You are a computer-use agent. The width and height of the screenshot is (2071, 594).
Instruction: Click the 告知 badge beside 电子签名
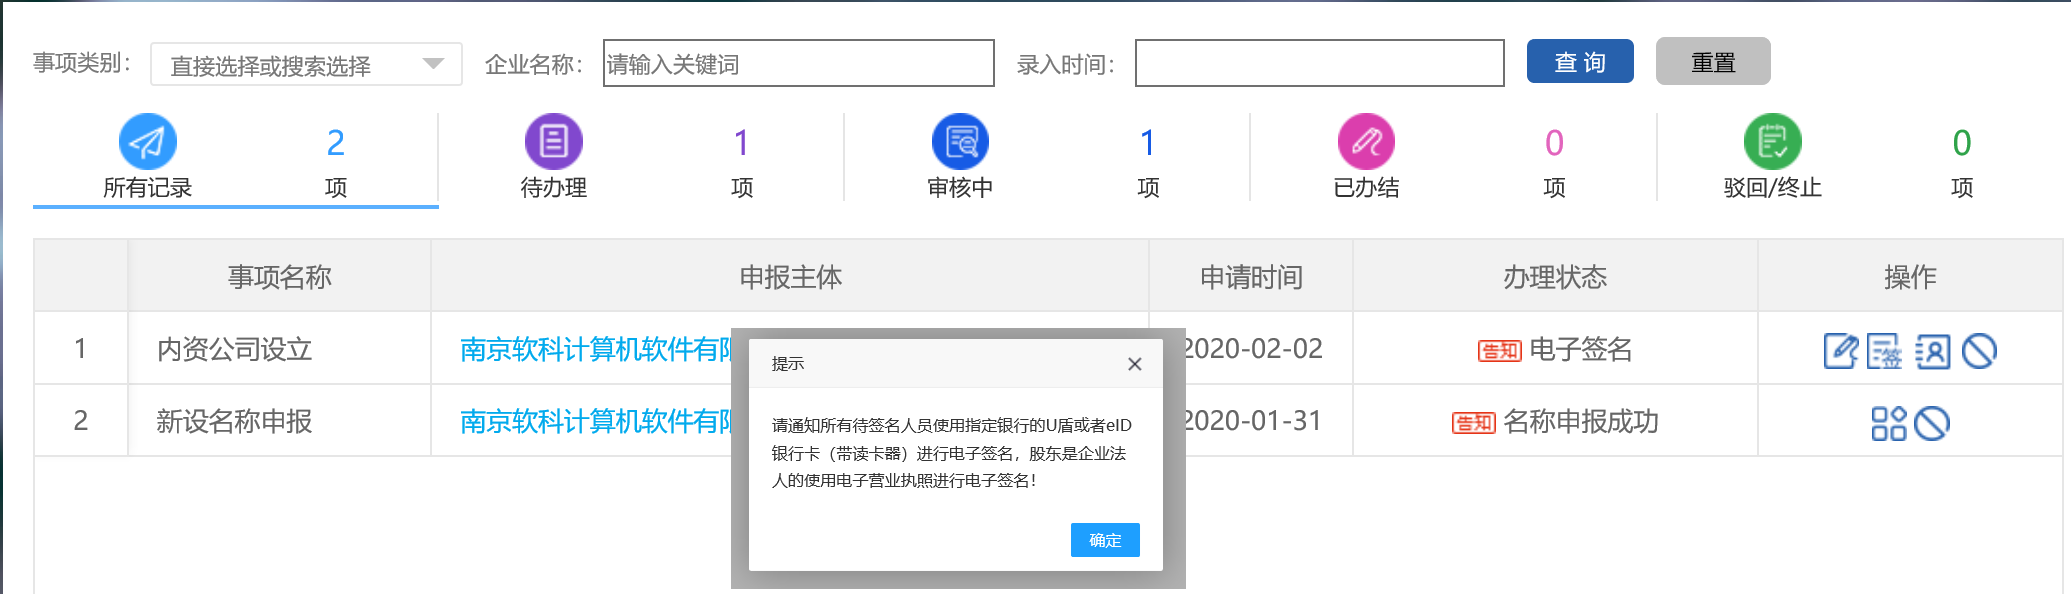point(1500,351)
